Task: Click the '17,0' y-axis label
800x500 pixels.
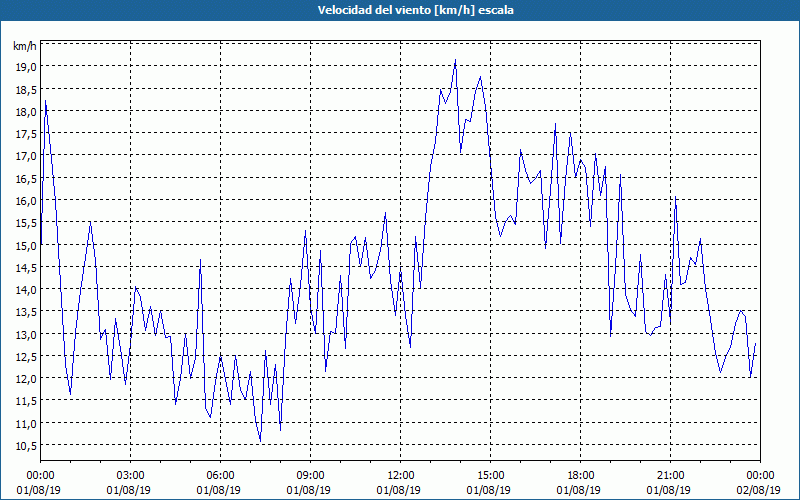Action: coord(27,156)
